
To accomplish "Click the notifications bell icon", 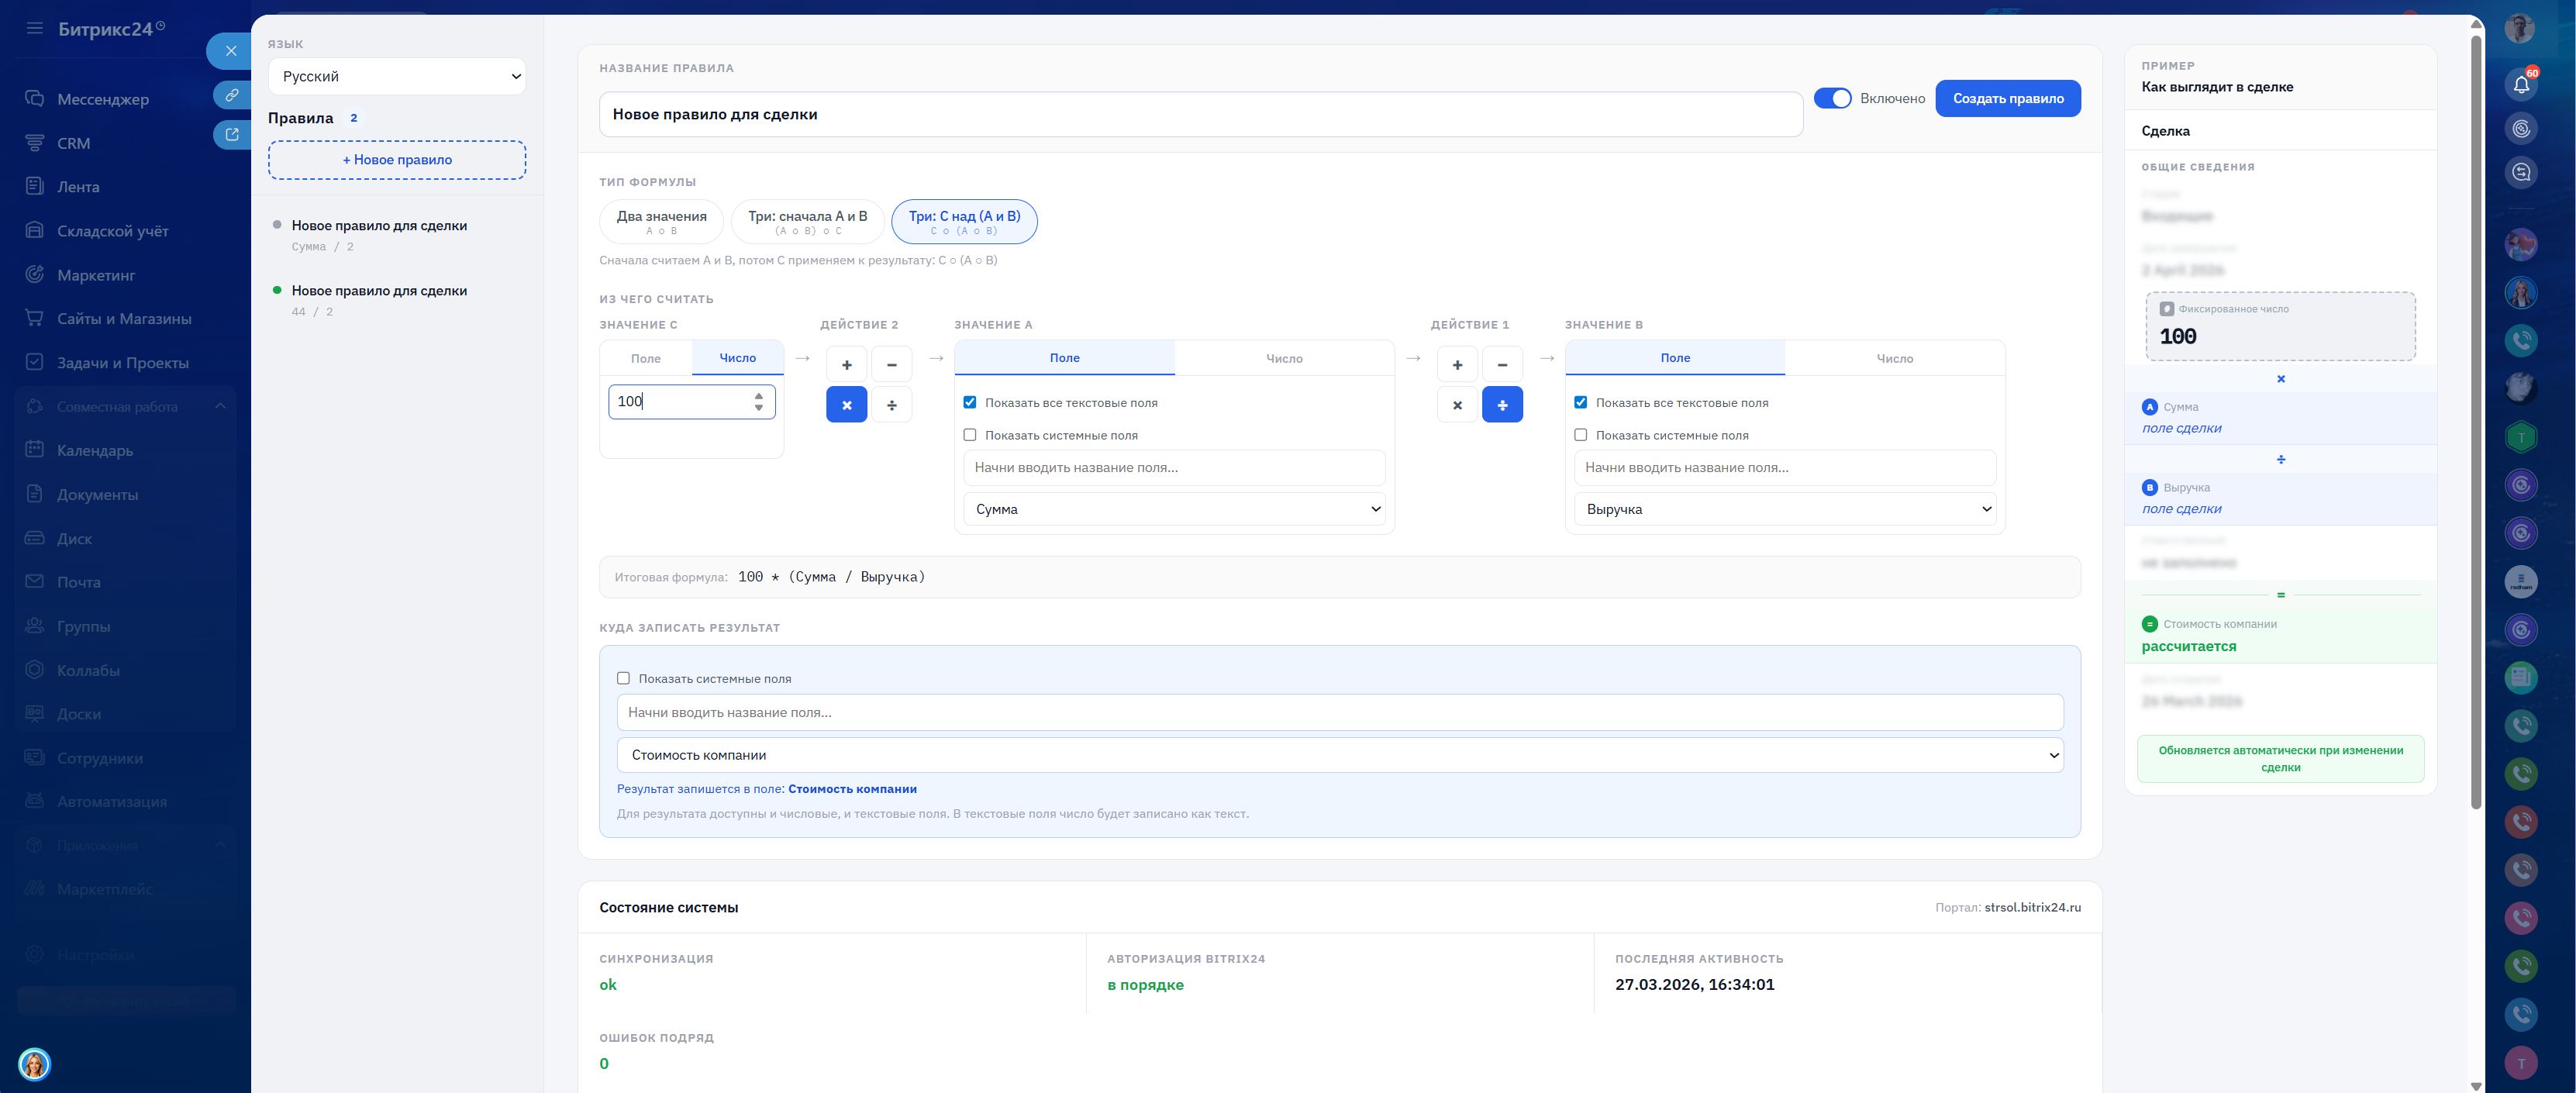I will coord(2520,84).
